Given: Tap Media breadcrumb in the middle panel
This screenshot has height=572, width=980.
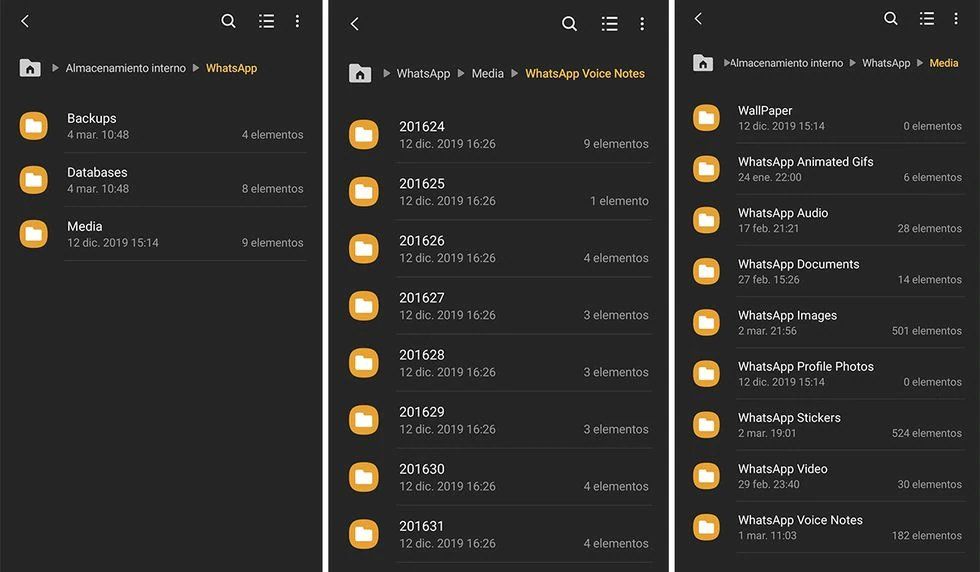Looking at the screenshot, I should pyautogui.click(x=488, y=73).
